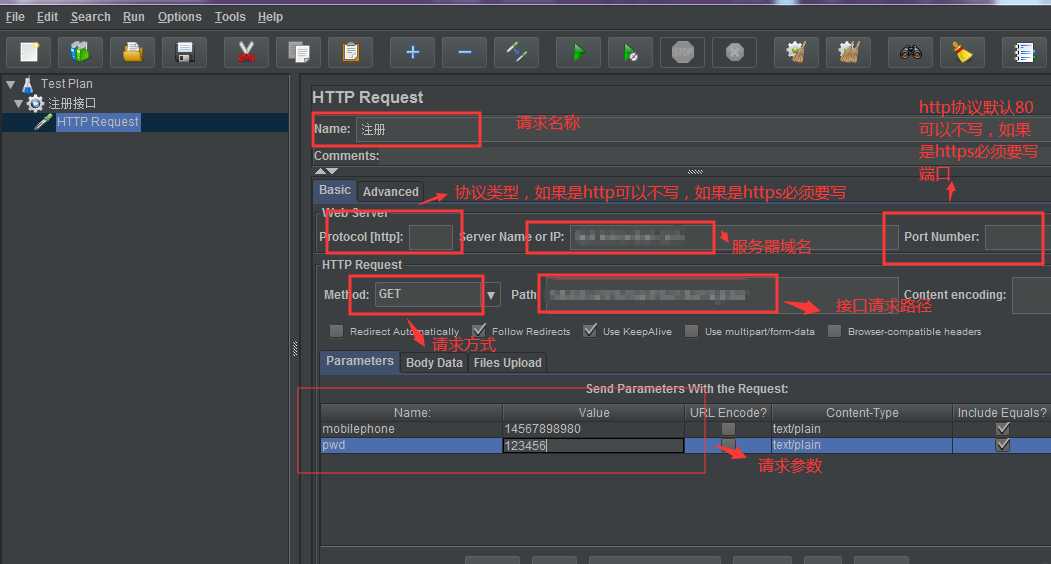Select the Files Upload tab

point(507,363)
